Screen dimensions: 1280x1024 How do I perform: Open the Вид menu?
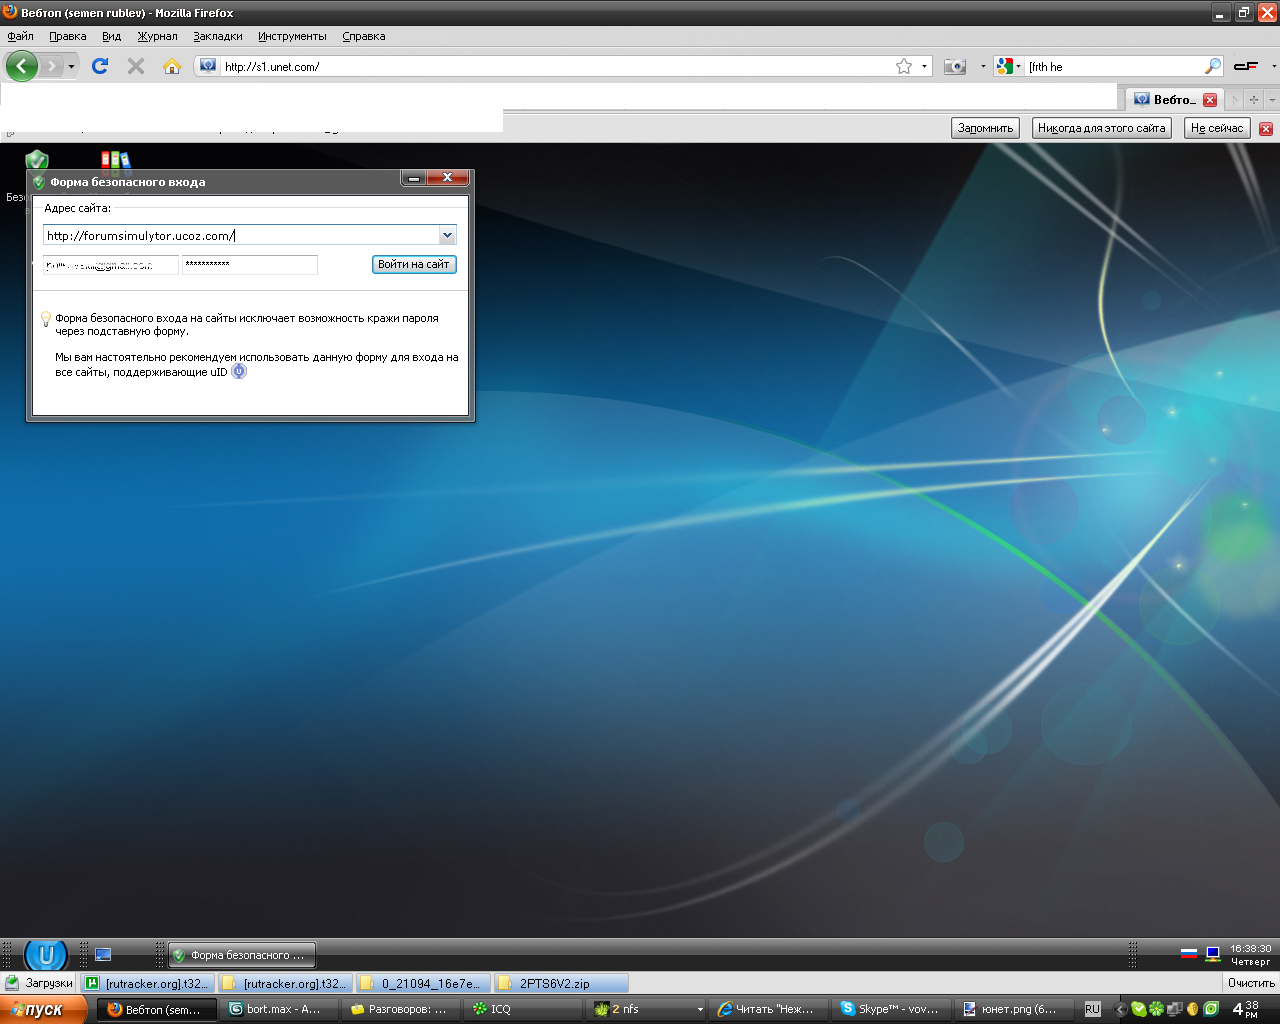tap(111, 36)
